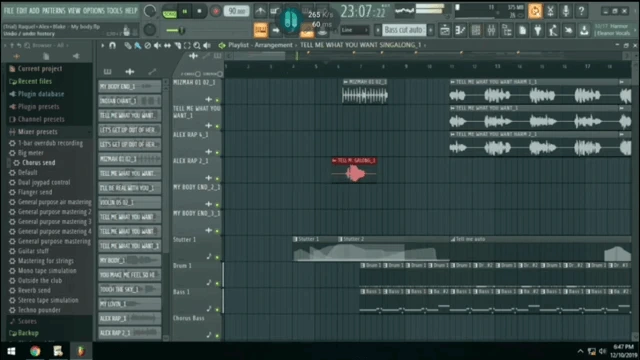This screenshot has width=640, height=360.
Task: Select TOUCH THE SKY_1 in the clip picker
Action: tap(129, 289)
